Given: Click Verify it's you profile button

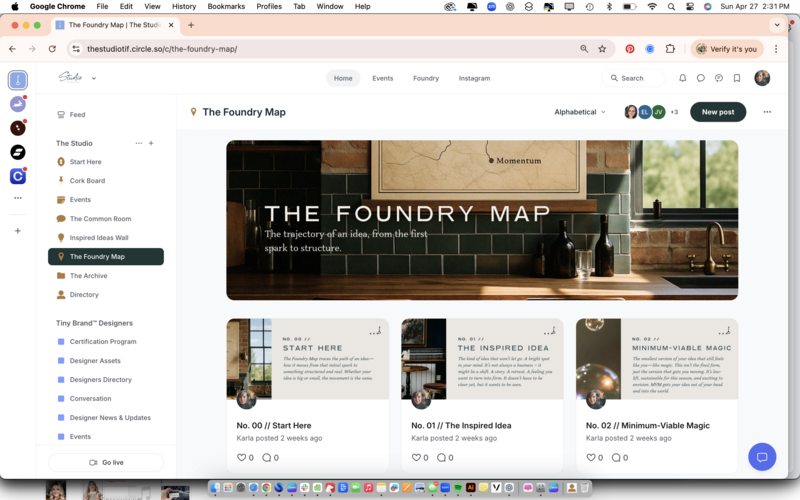Looking at the screenshot, I should pyautogui.click(x=727, y=49).
